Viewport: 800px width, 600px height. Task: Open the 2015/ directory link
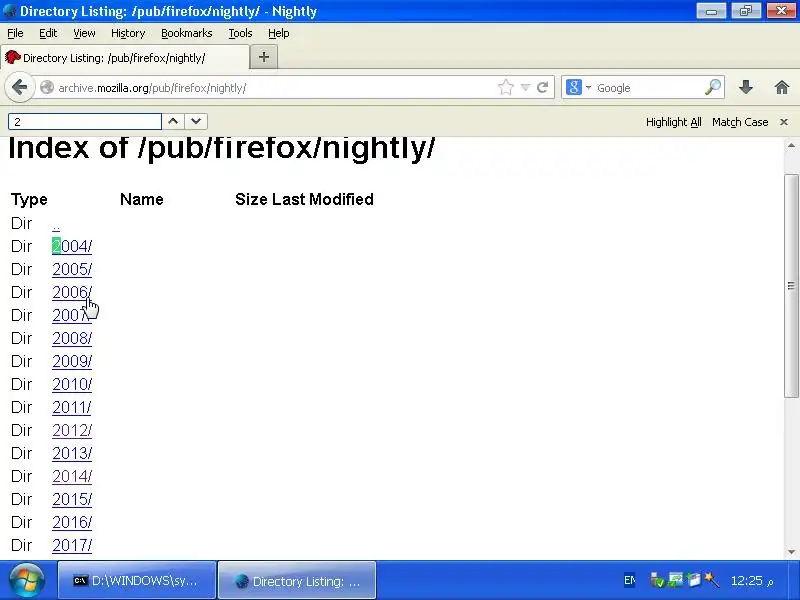(x=72, y=499)
